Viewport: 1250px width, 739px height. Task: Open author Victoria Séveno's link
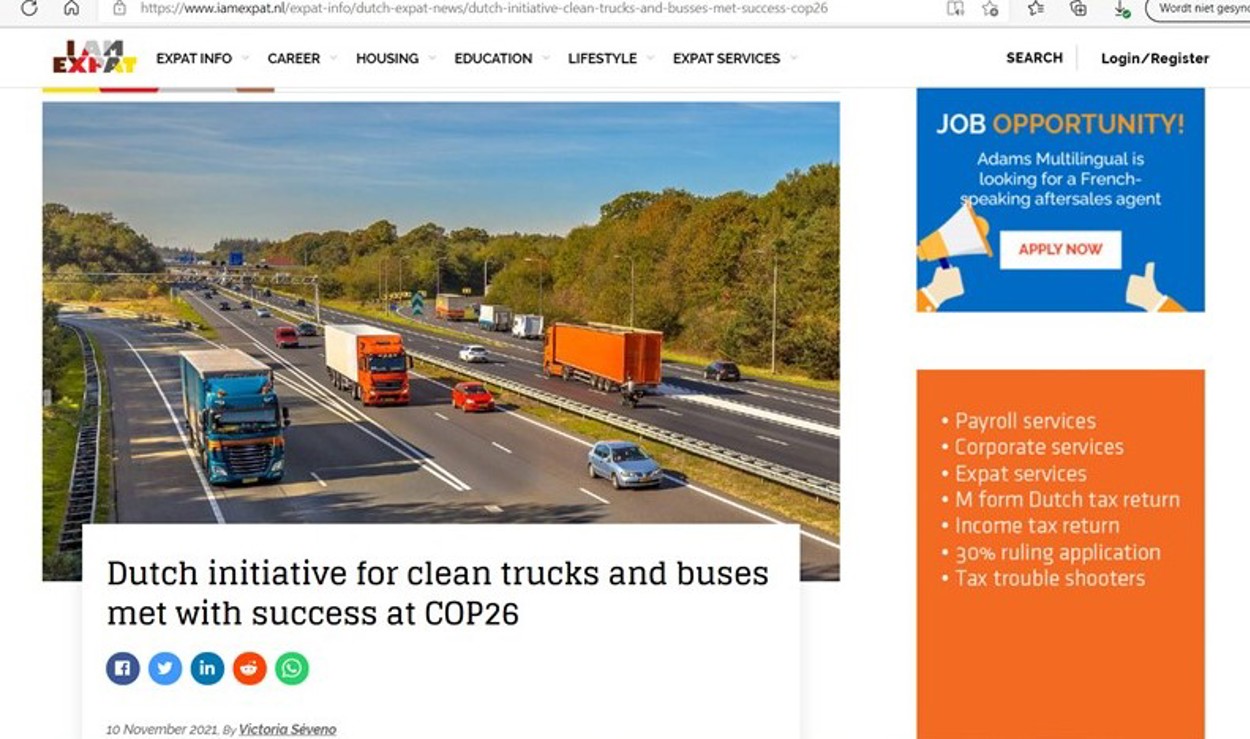[x=287, y=729]
